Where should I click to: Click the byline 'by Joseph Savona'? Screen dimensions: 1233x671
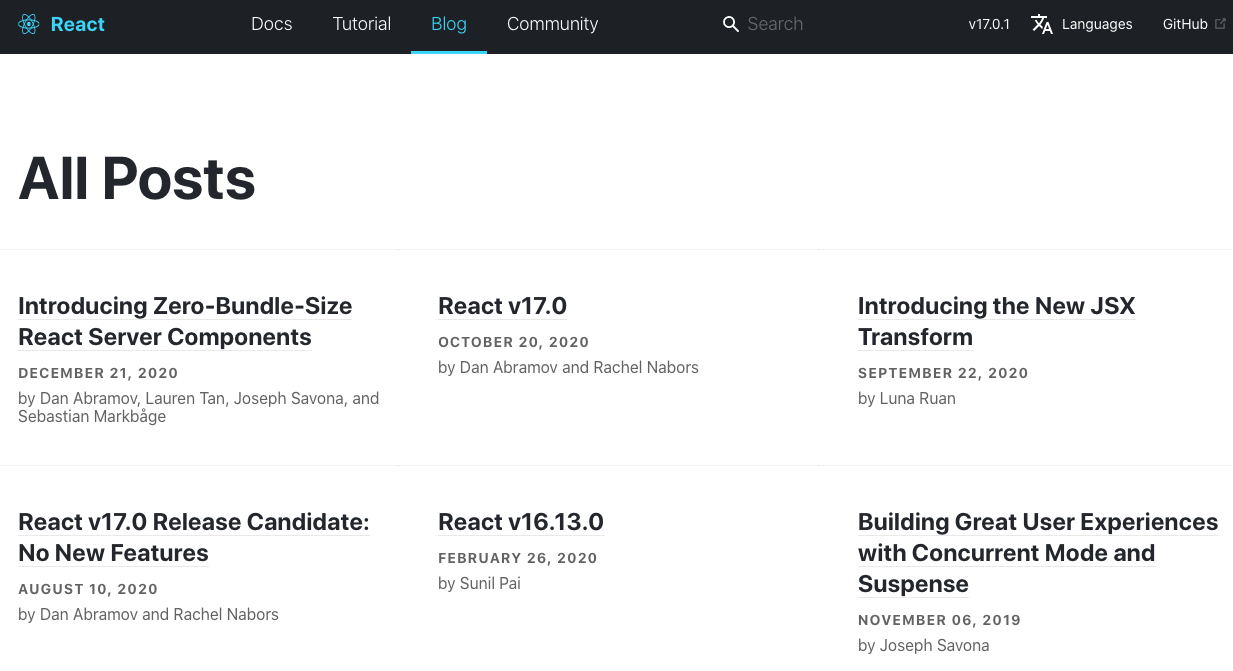pyautogui.click(x=924, y=645)
